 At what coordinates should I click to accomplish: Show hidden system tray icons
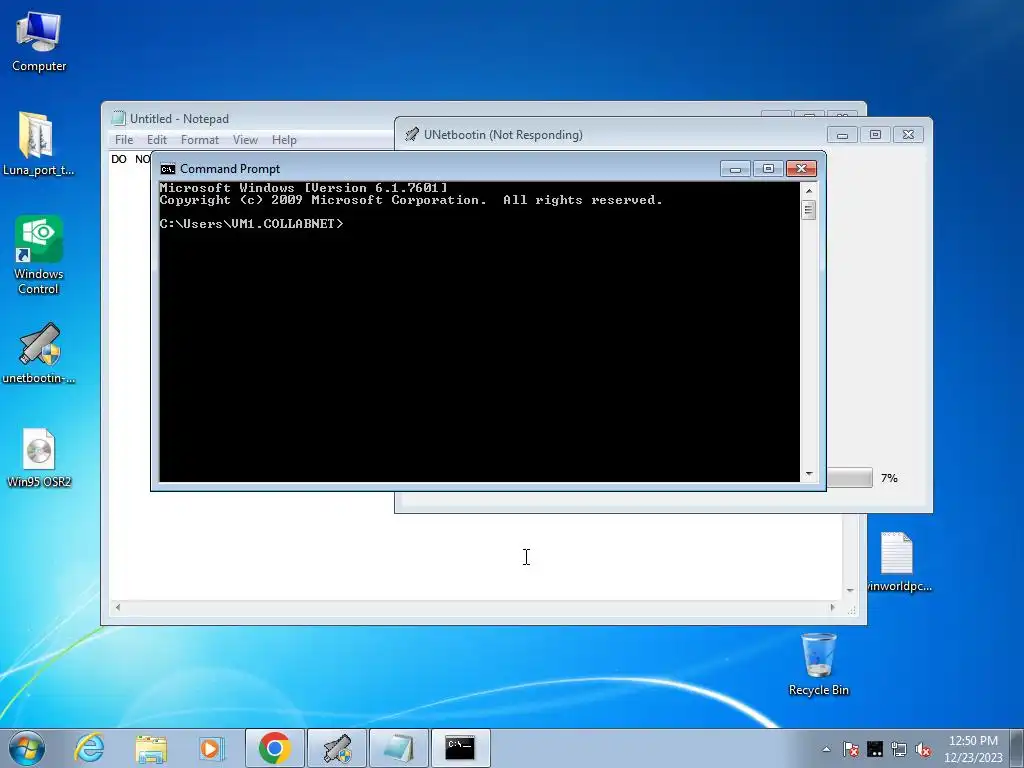point(827,749)
